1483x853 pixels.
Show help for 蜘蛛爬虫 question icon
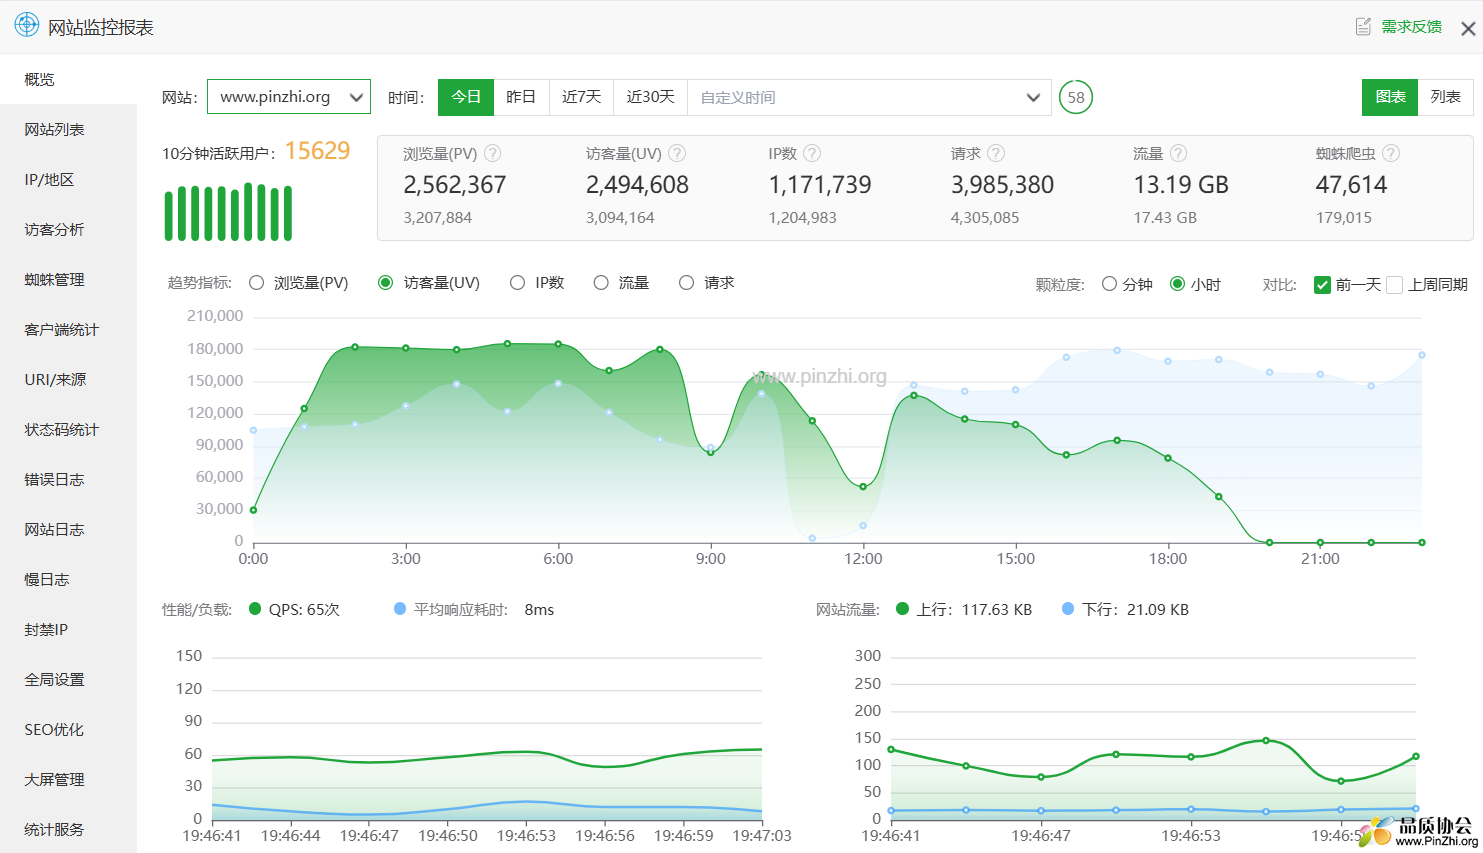click(x=1391, y=153)
